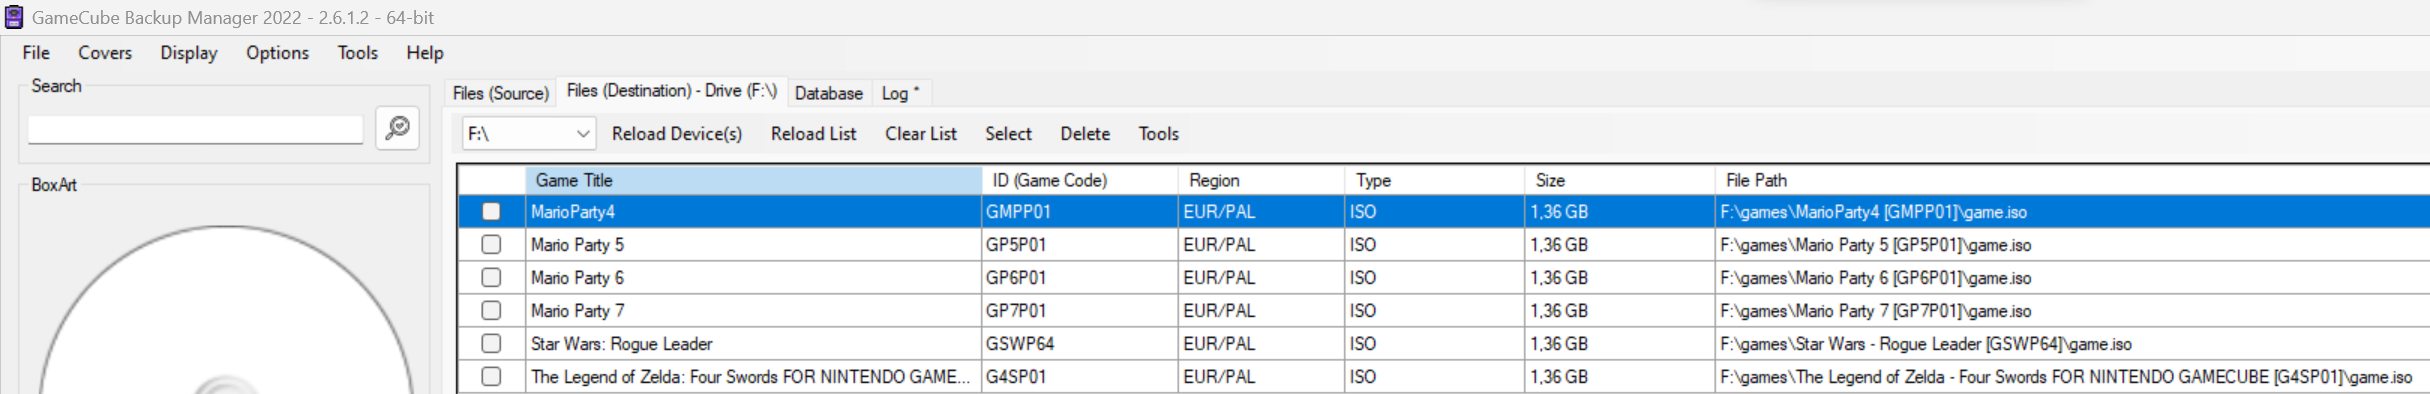This screenshot has height=394, width=2430.
Task: Click game code GSWP64
Action: point(1020,344)
